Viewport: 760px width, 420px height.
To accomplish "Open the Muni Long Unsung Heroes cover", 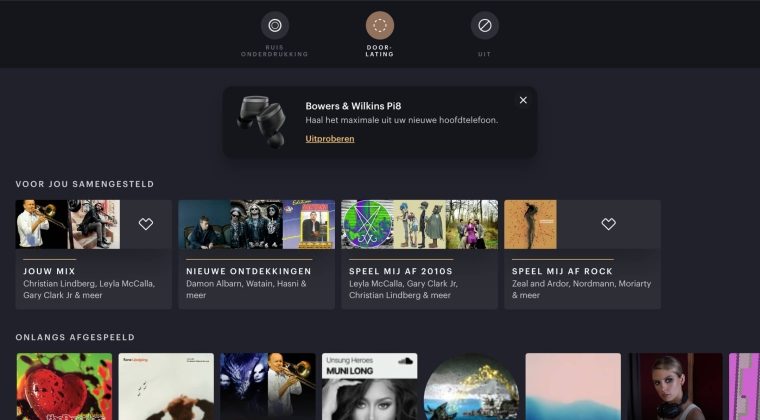I will coord(369,387).
